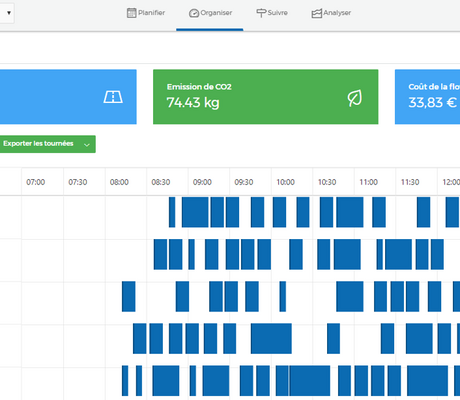460x400 pixels.
Task: Select the Coût de la flotte card
Action: click(x=427, y=97)
